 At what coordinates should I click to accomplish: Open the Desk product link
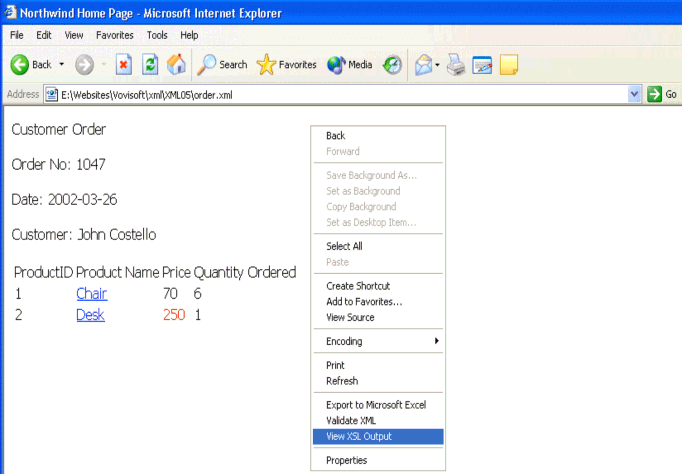[x=90, y=315]
